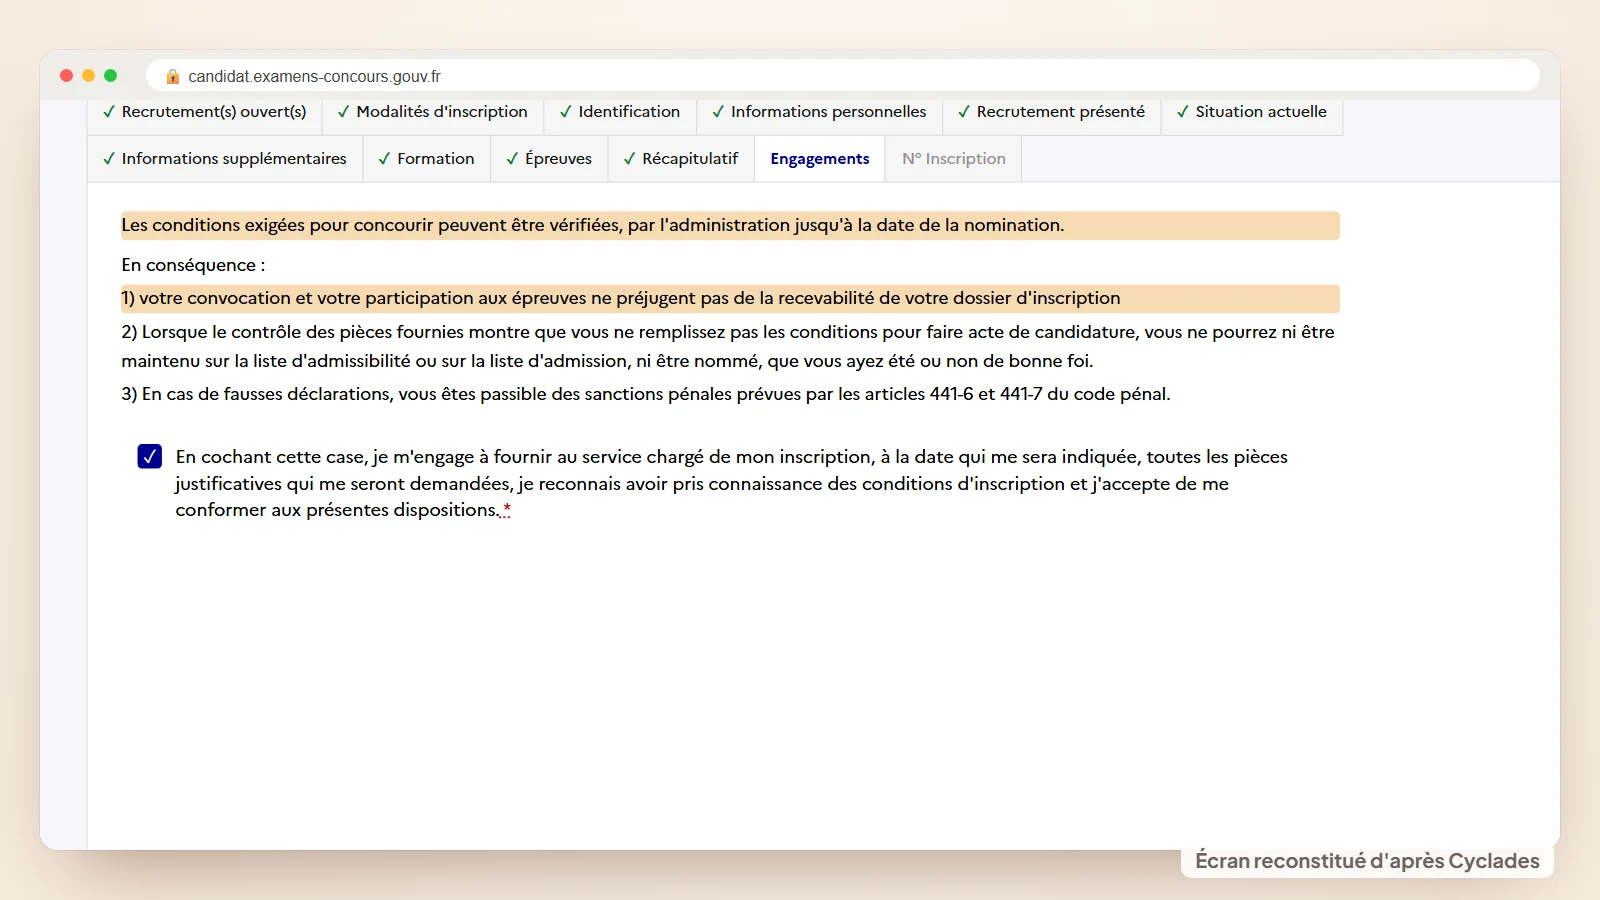Click paragraph "2) Lorsque le contrôle des pièces fournies"
The width and height of the screenshot is (1600, 900).
tap(728, 346)
